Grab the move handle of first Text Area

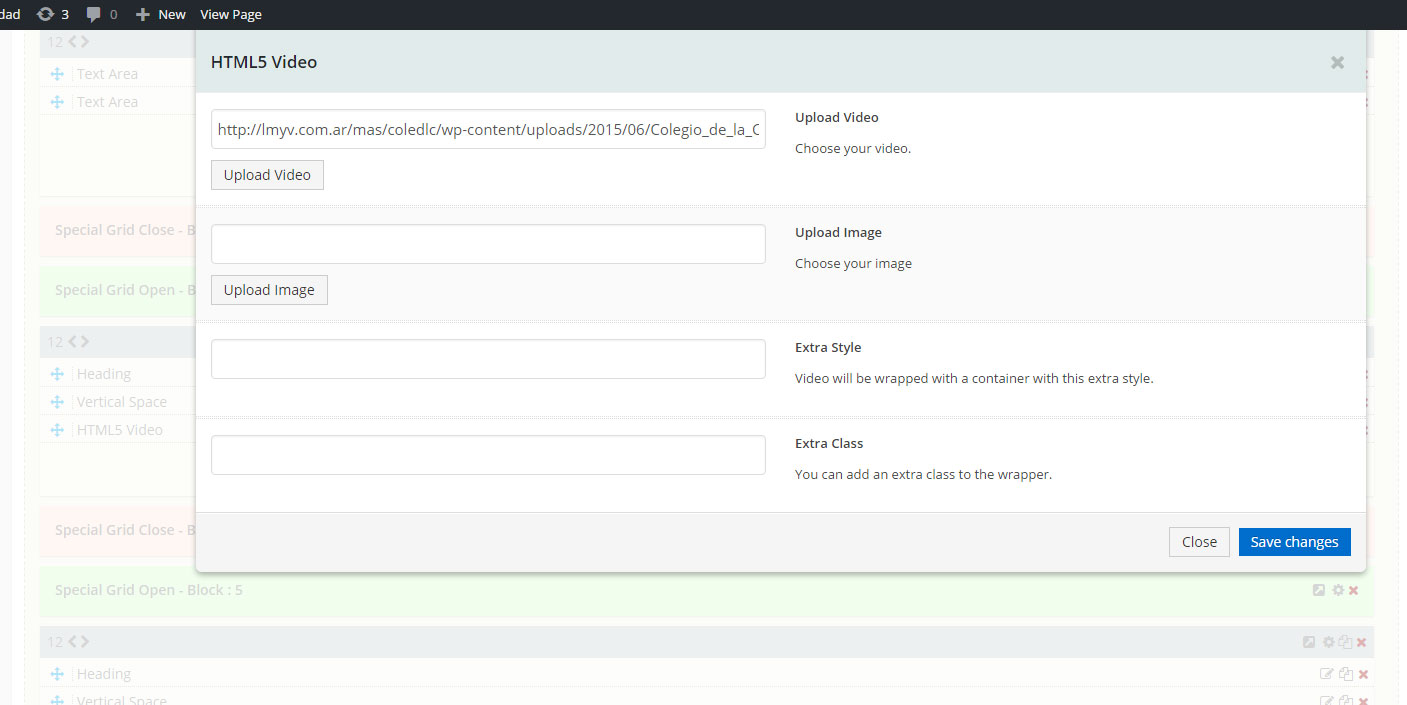[57, 74]
